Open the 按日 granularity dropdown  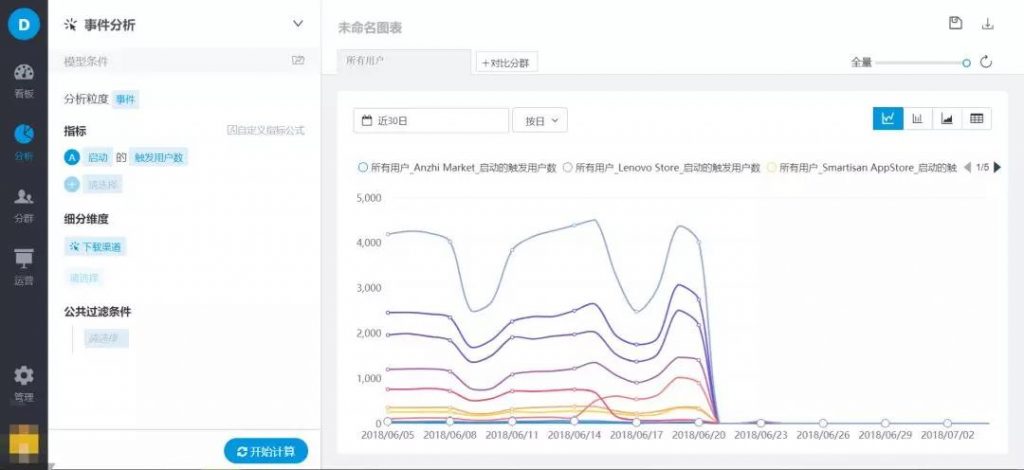[x=540, y=120]
